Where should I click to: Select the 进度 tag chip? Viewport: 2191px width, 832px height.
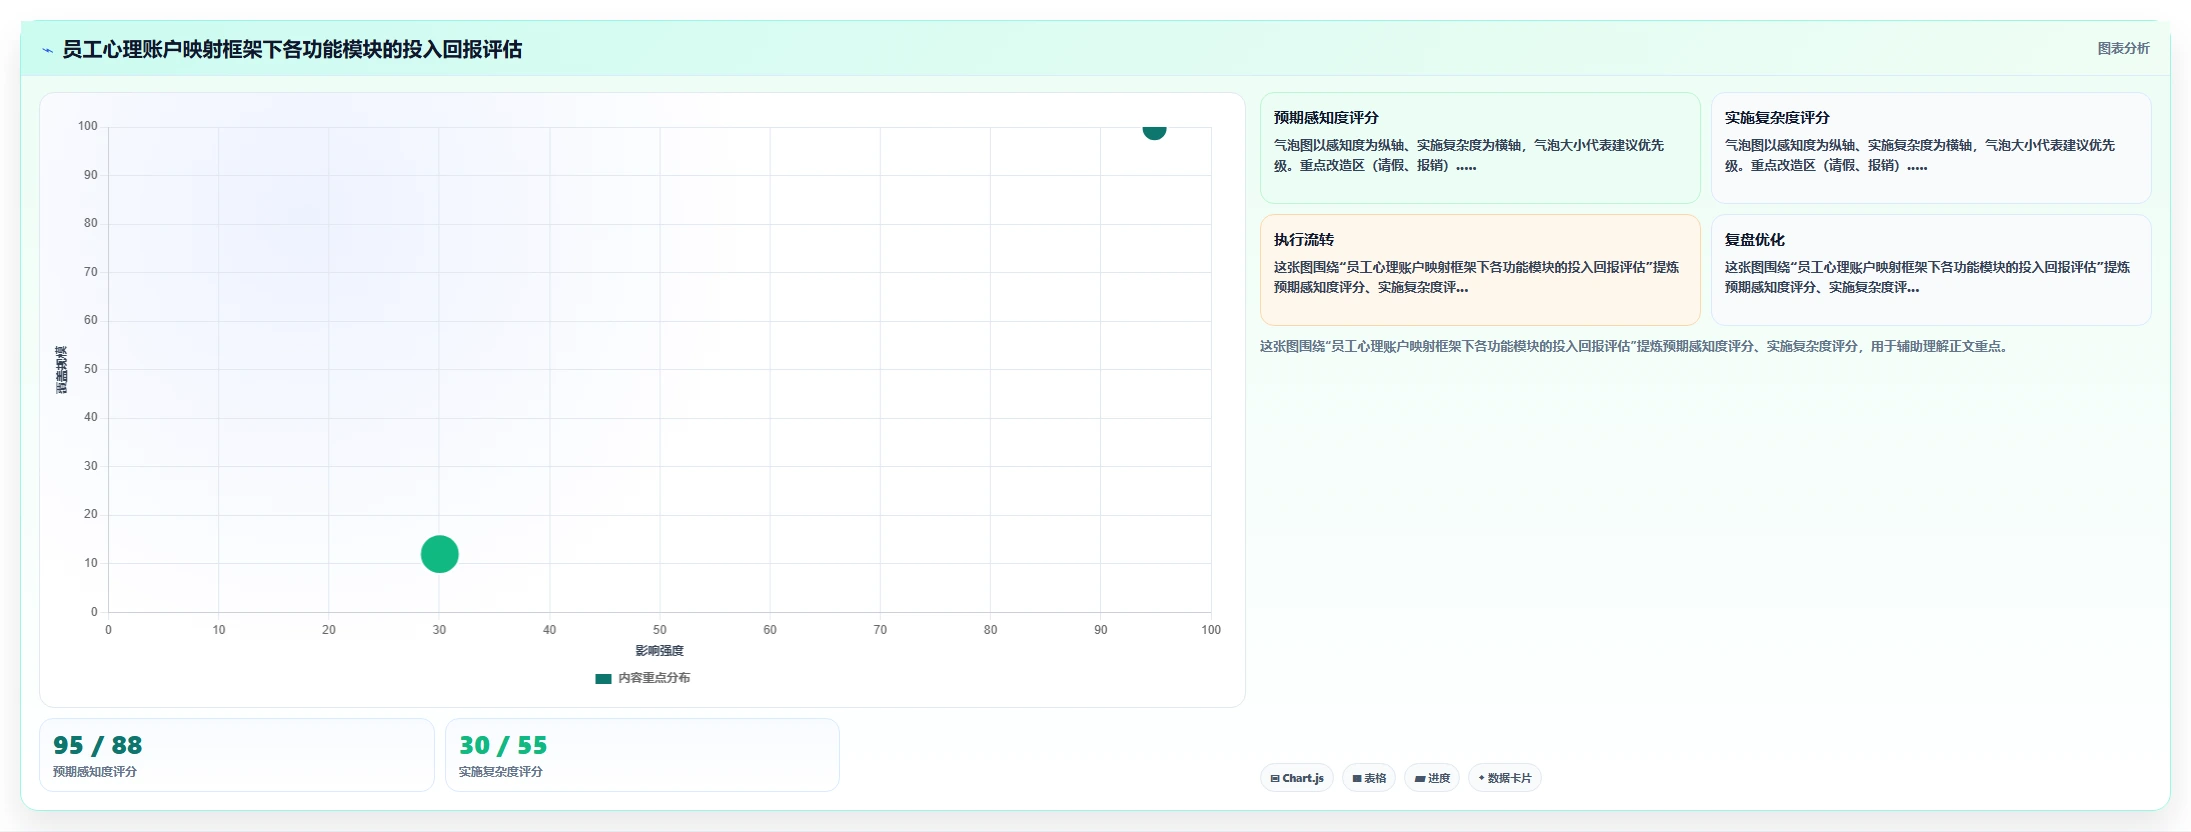(x=1432, y=778)
